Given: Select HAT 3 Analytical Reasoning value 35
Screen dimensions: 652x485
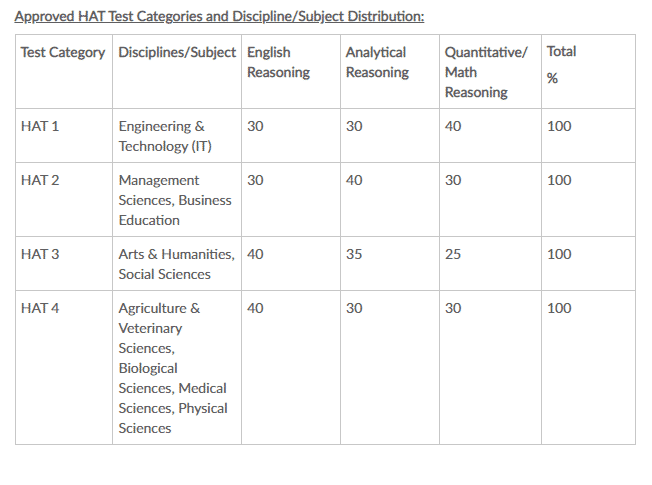Looking at the screenshot, I should [x=354, y=254].
